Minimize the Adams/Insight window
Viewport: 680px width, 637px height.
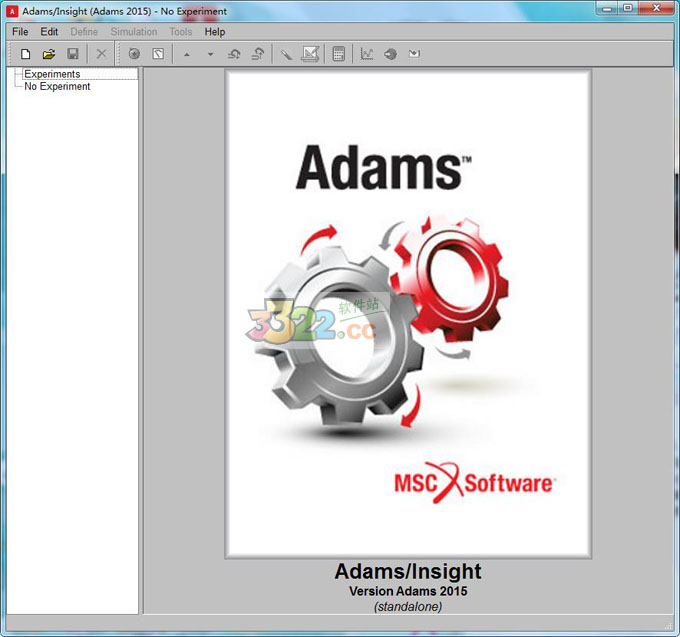tap(607, 8)
